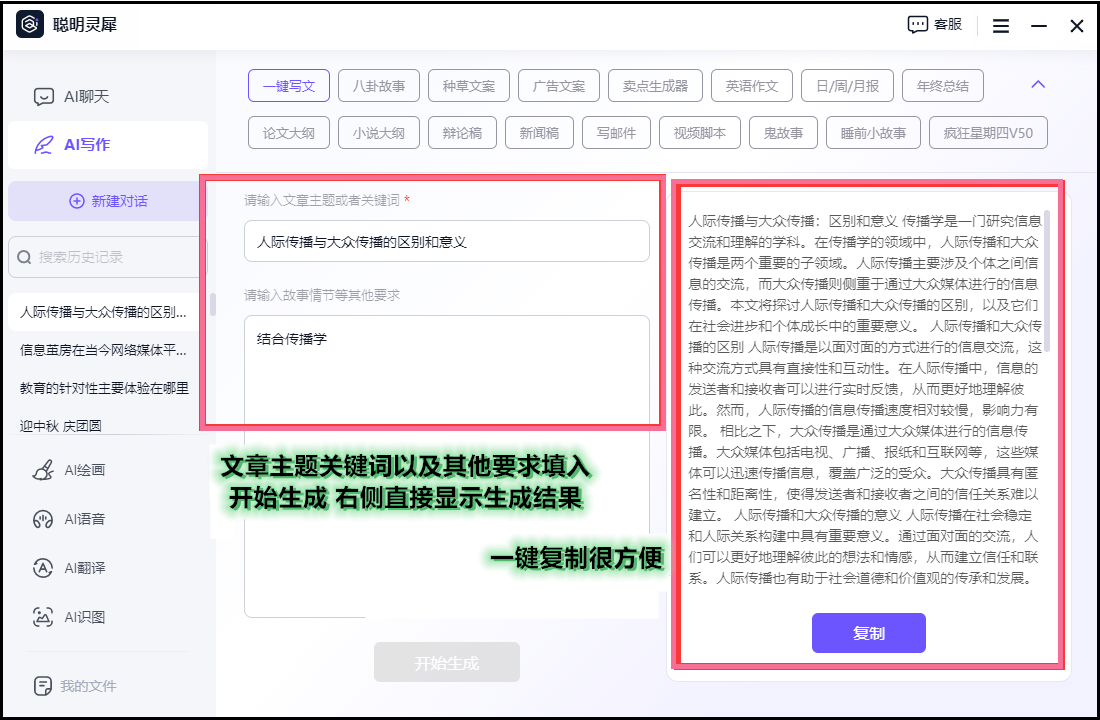Click the 客服 customer service icon
The height and width of the screenshot is (720, 1100).
click(918, 25)
